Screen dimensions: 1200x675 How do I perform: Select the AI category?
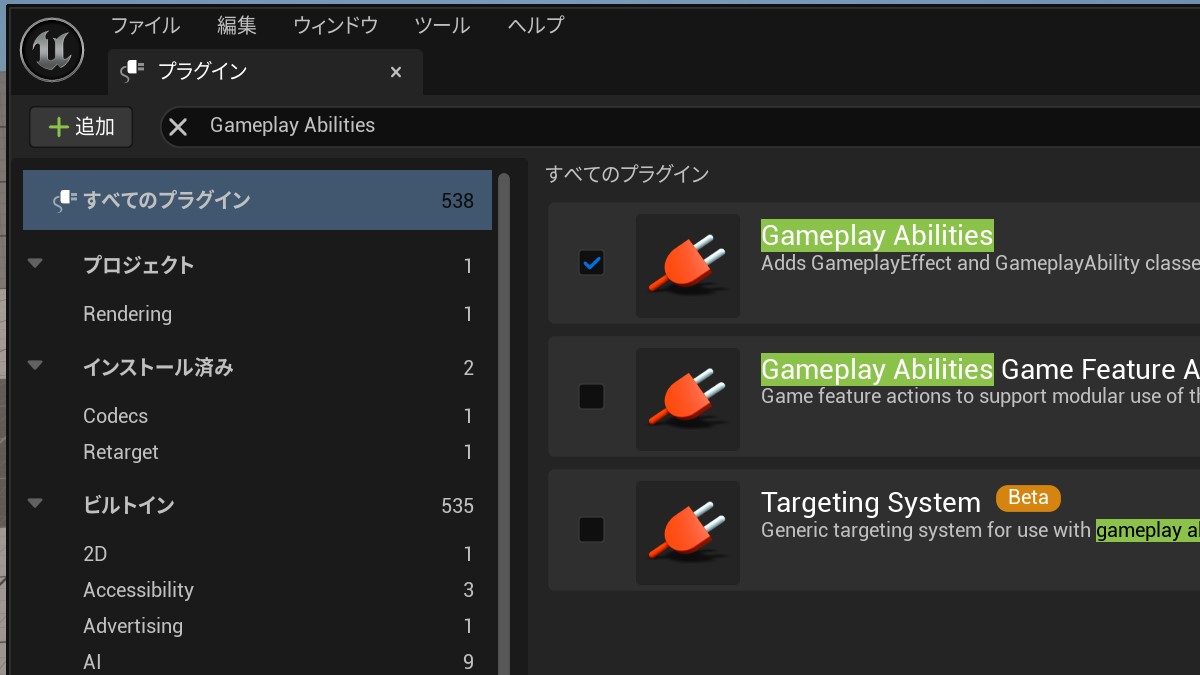pyautogui.click(x=92, y=662)
